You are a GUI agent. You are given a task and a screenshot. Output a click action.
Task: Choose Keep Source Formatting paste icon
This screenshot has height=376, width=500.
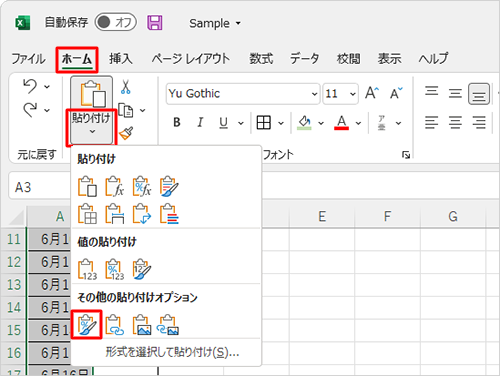coord(169,186)
